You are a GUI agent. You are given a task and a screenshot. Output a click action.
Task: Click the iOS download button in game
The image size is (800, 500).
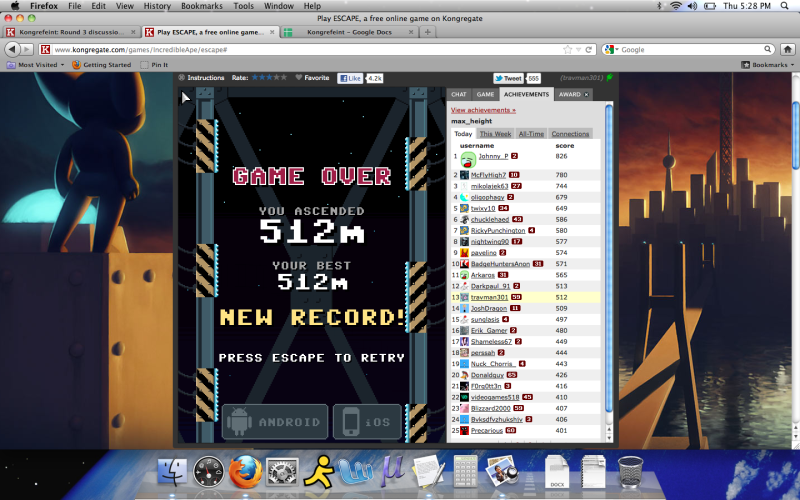click(367, 422)
